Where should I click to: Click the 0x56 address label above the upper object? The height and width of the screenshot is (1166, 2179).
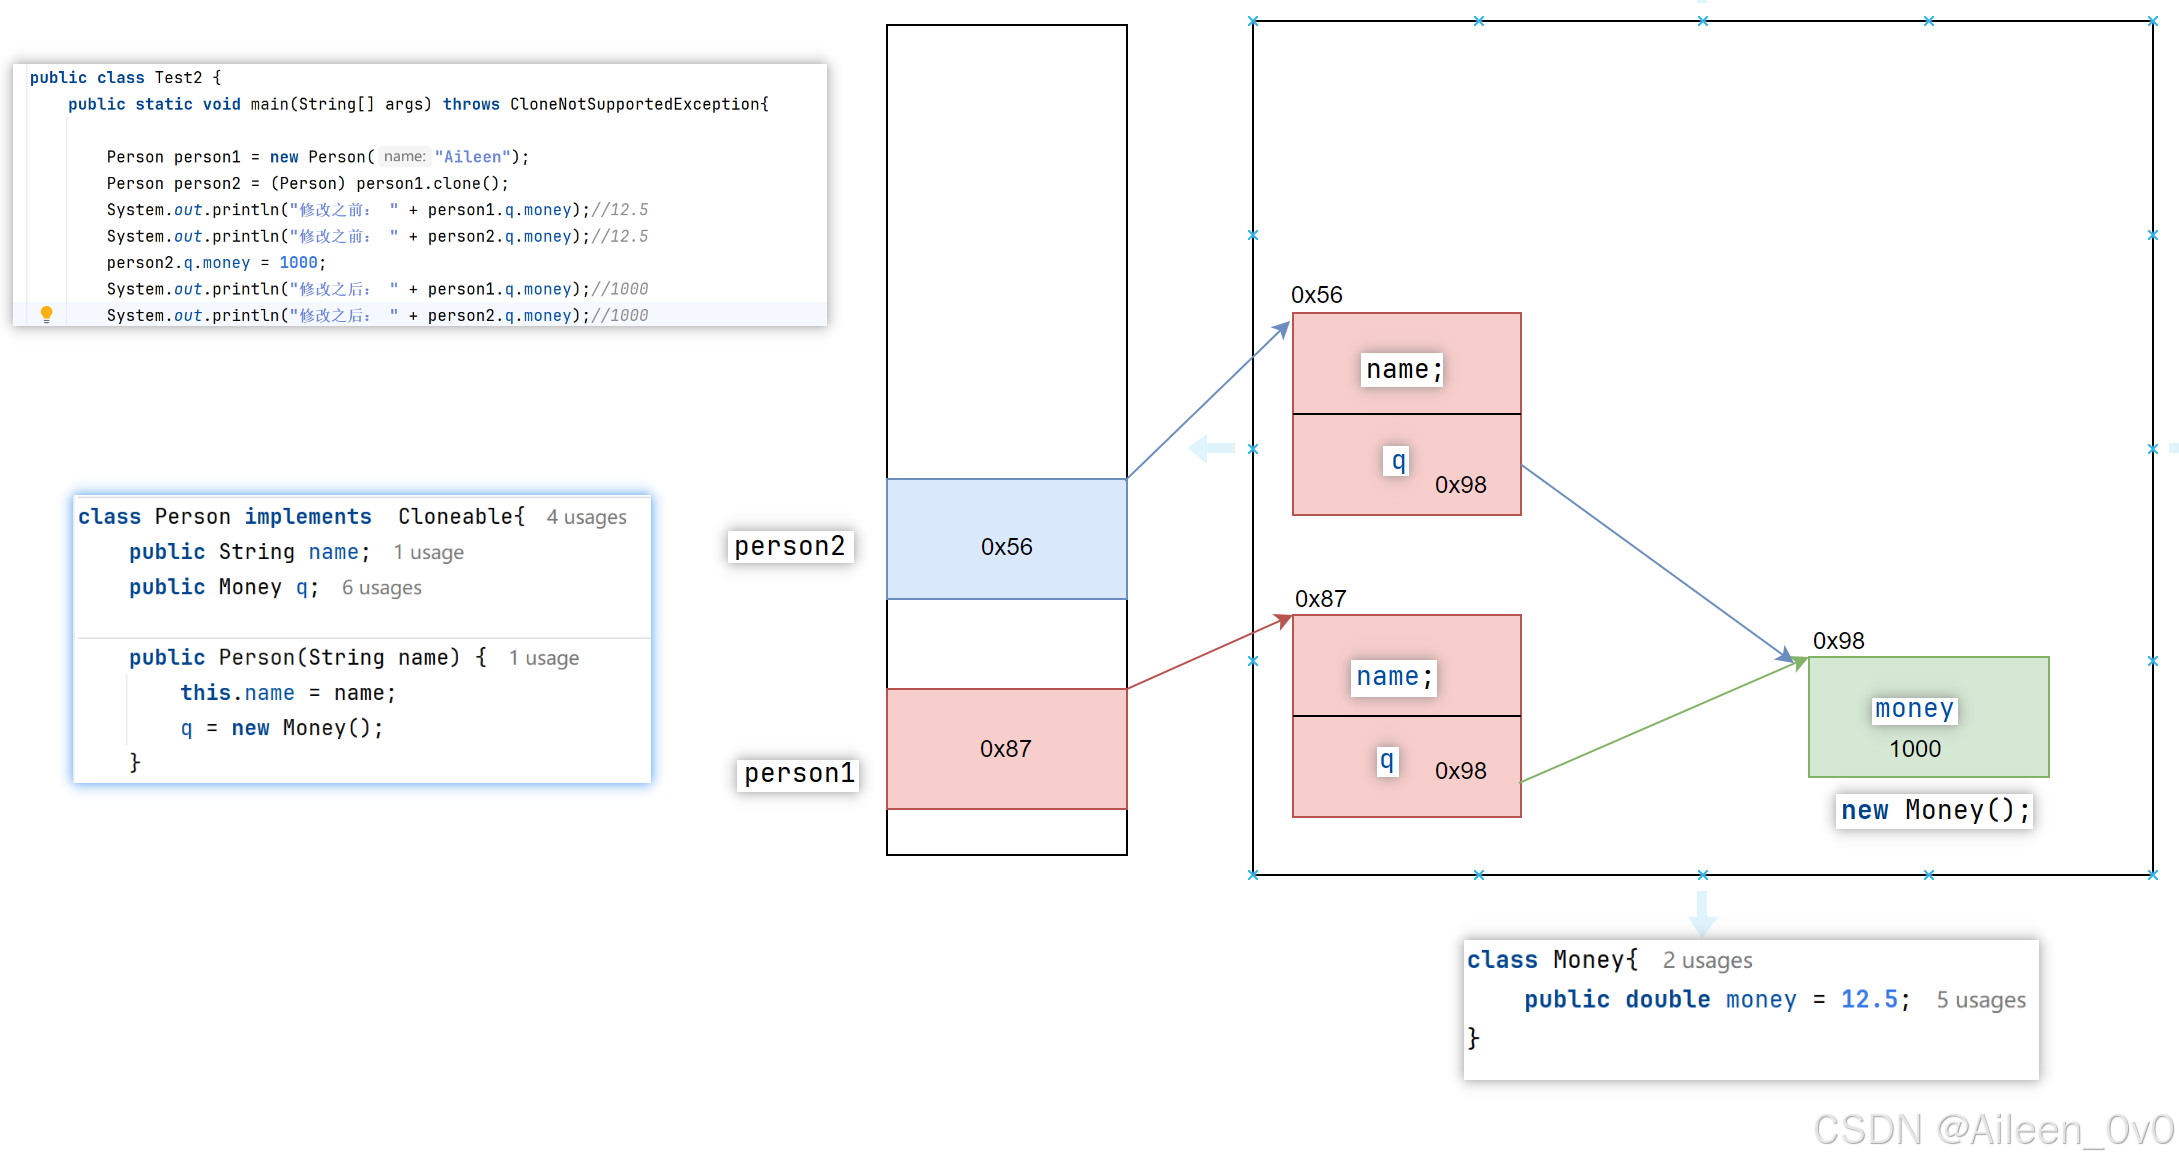pyautogui.click(x=1317, y=295)
